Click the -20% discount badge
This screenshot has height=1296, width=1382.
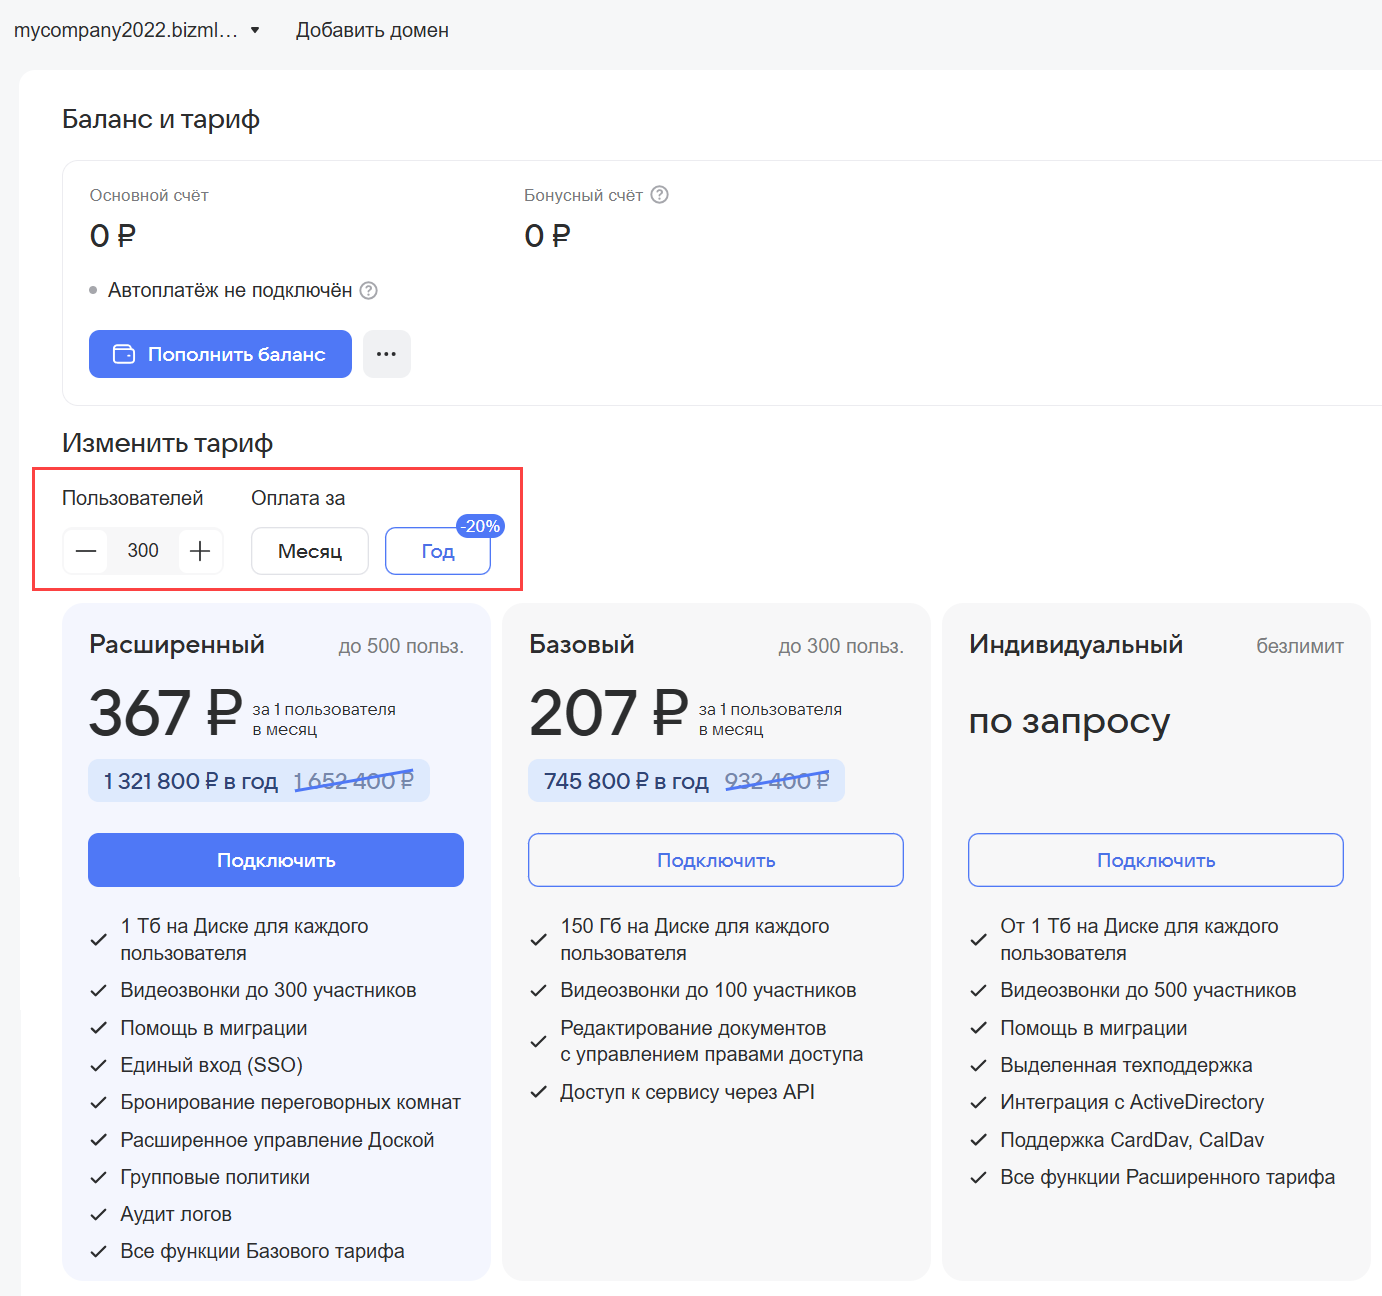tap(480, 526)
